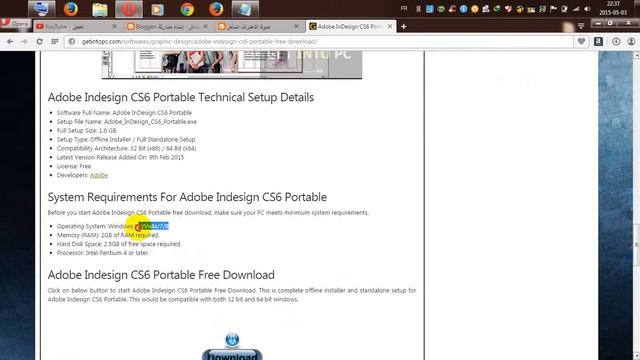Open the Amazon extension icon
The width and height of the screenshot is (640, 360).
click(598, 41)
